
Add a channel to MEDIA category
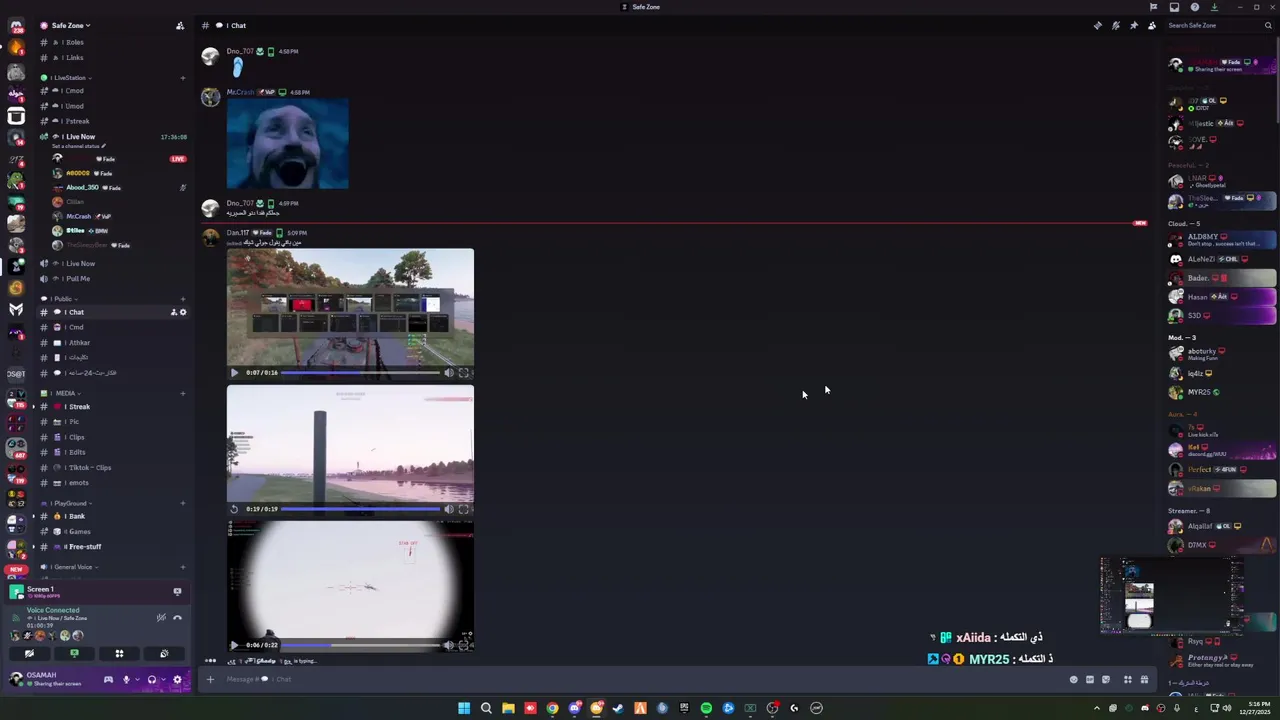pos(182,394)
